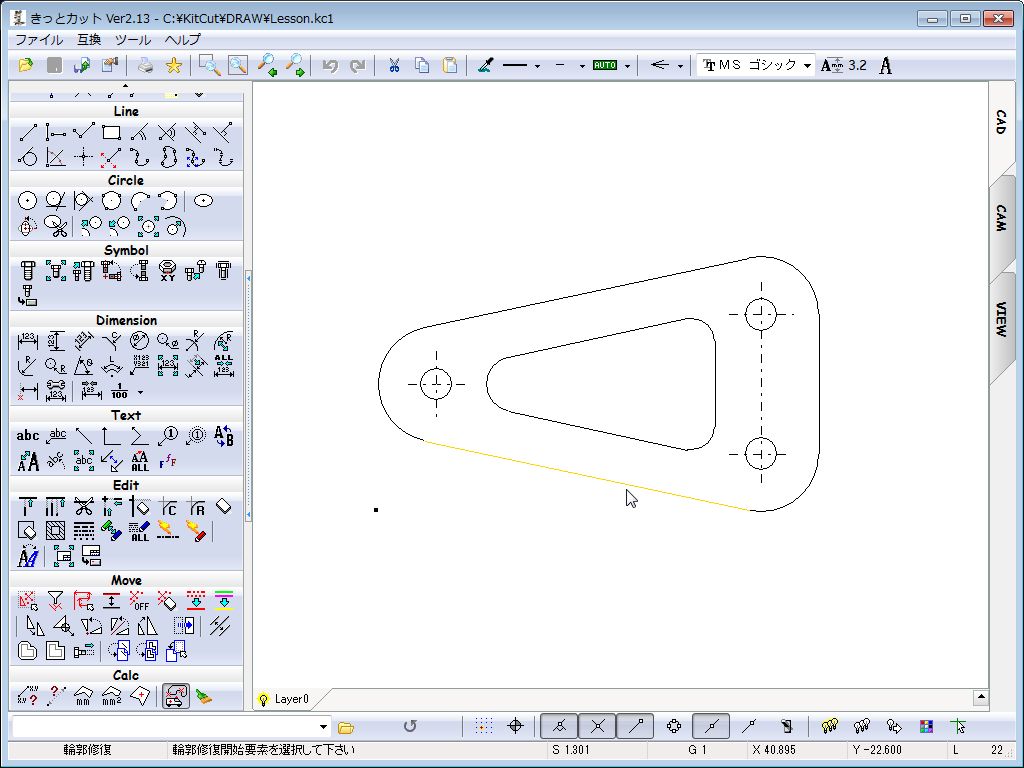Switch to the CAM tab

click(x=1001, y=218)
